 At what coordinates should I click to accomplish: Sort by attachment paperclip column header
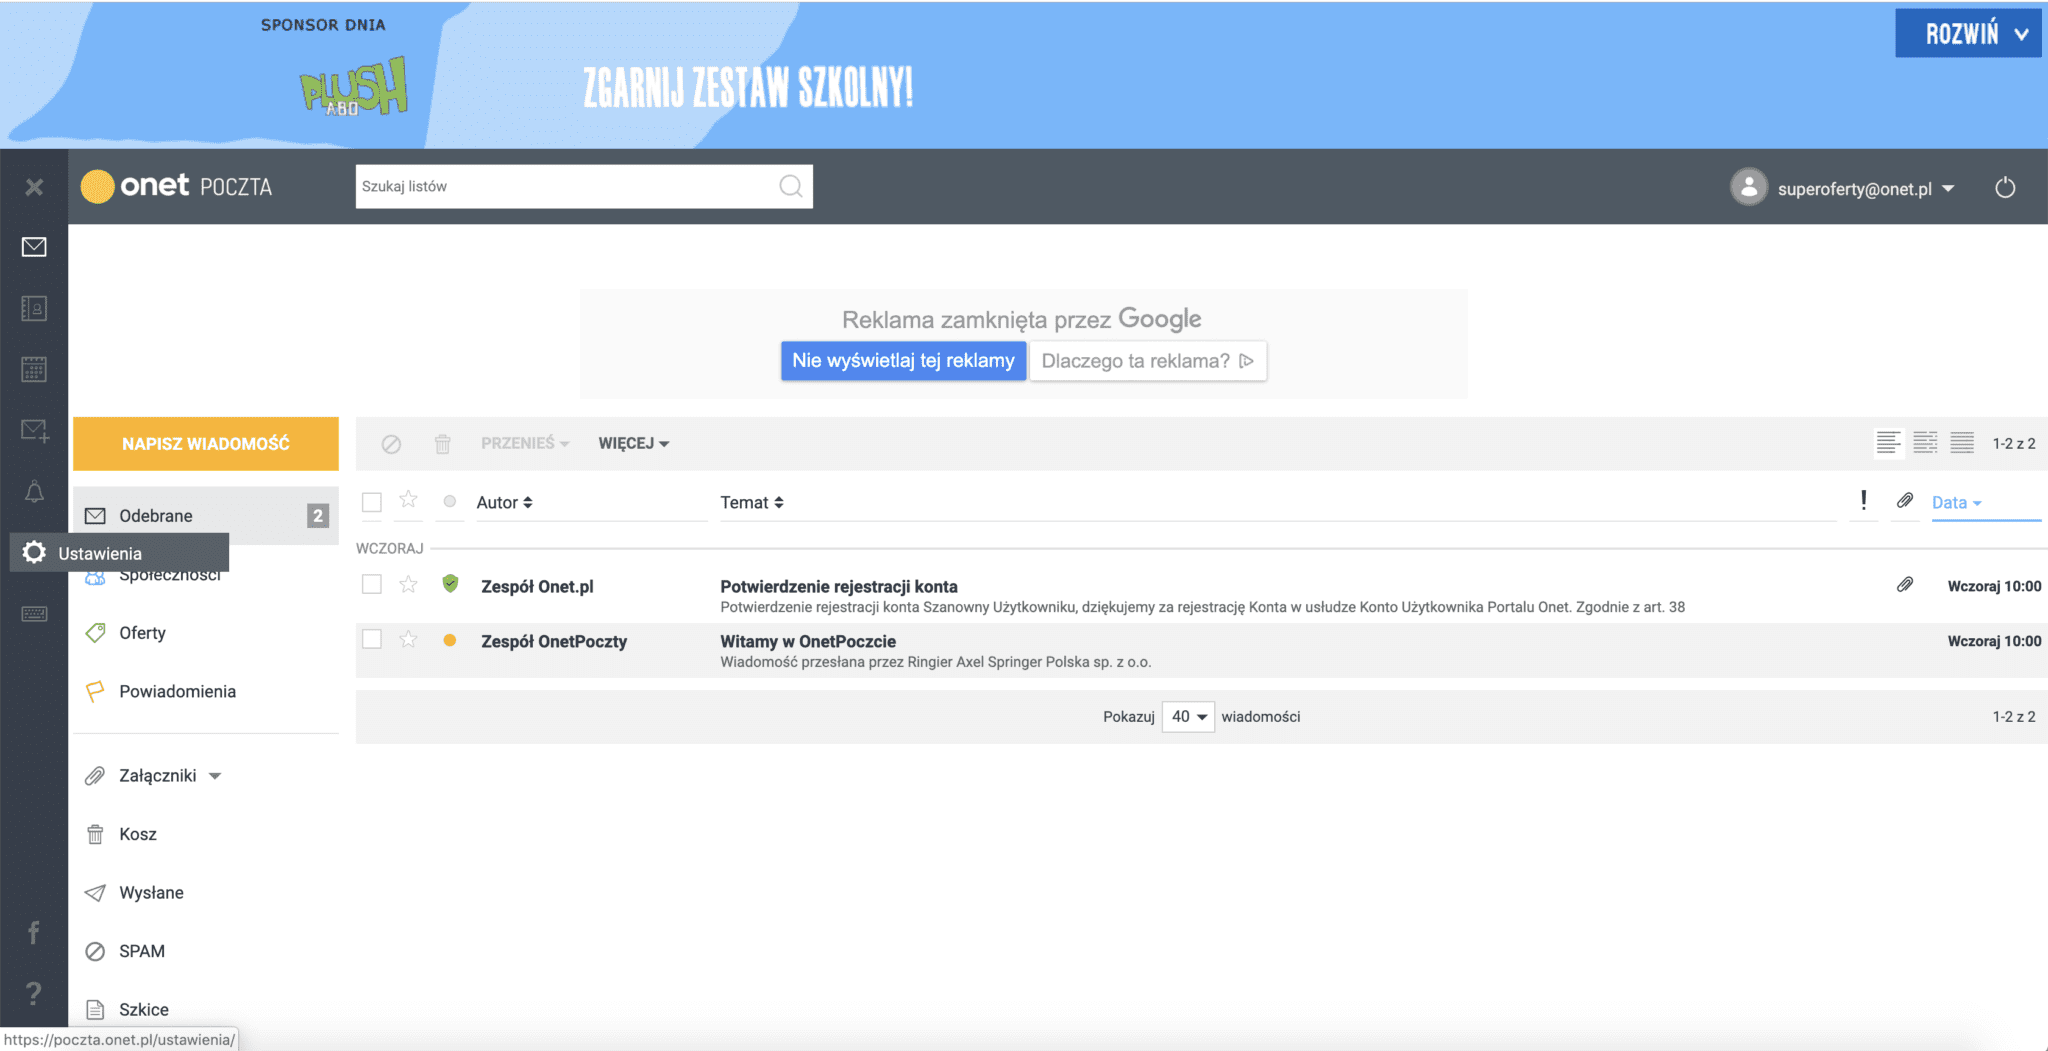1905,500
